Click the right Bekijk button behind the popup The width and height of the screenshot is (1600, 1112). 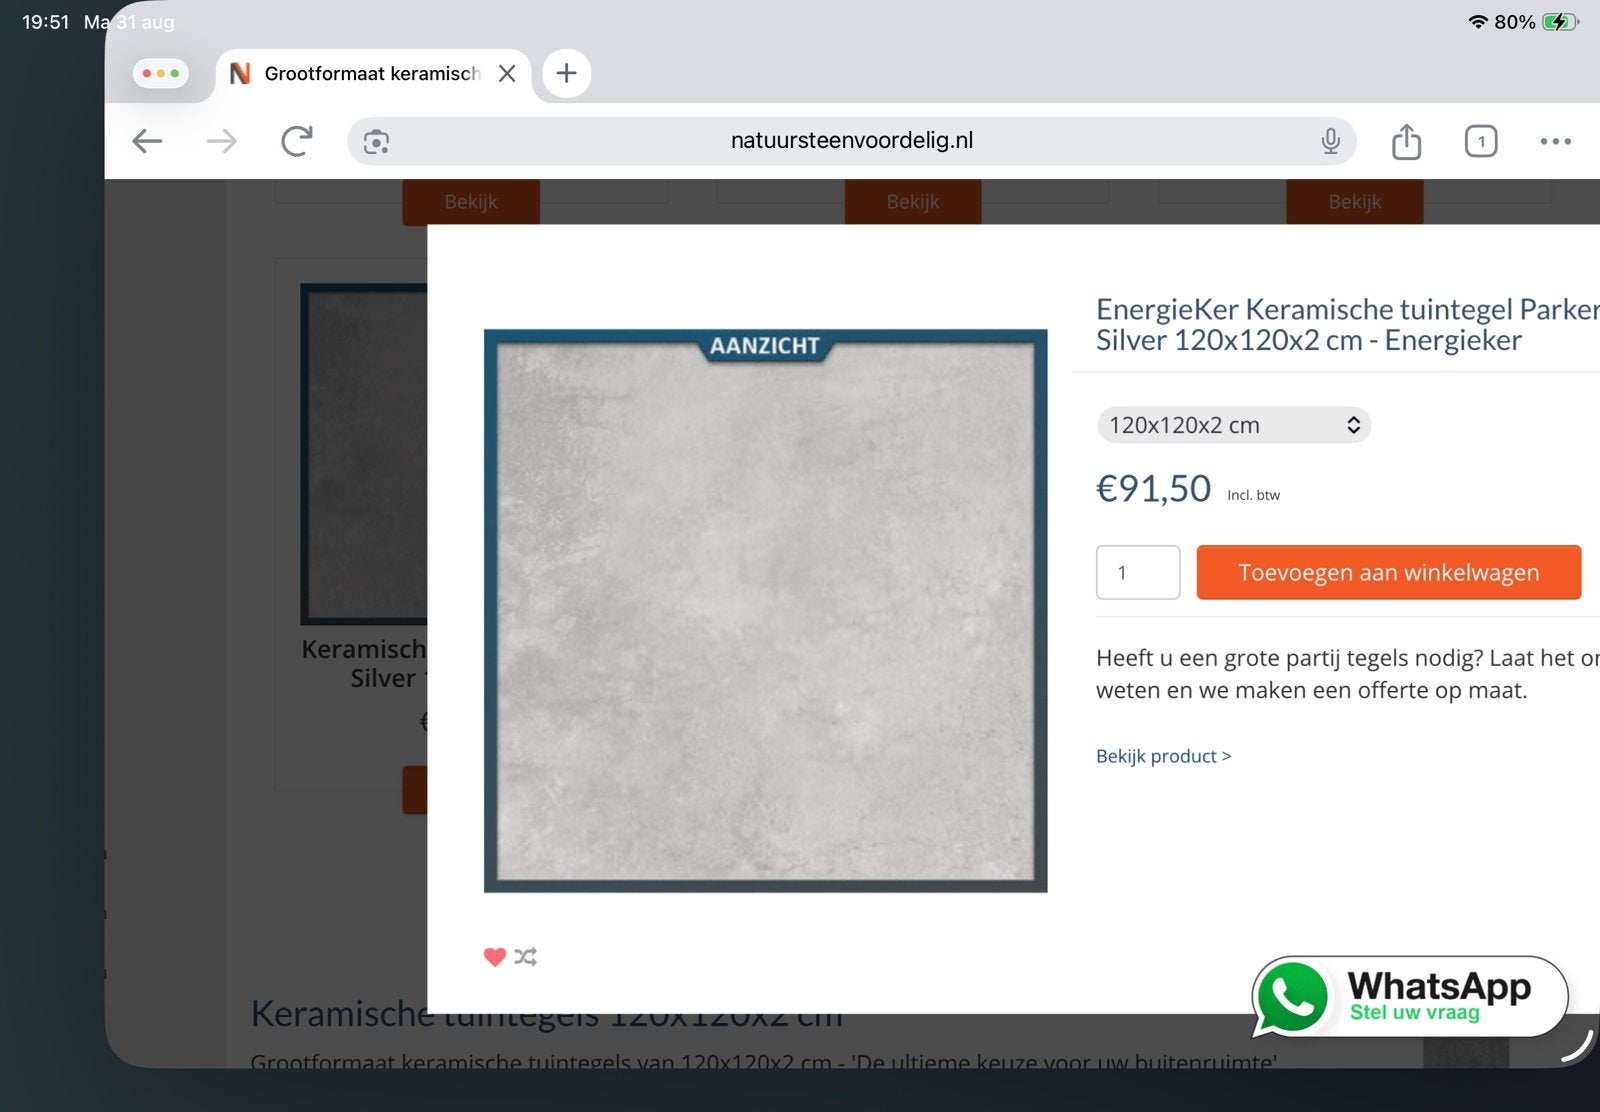1354,201
